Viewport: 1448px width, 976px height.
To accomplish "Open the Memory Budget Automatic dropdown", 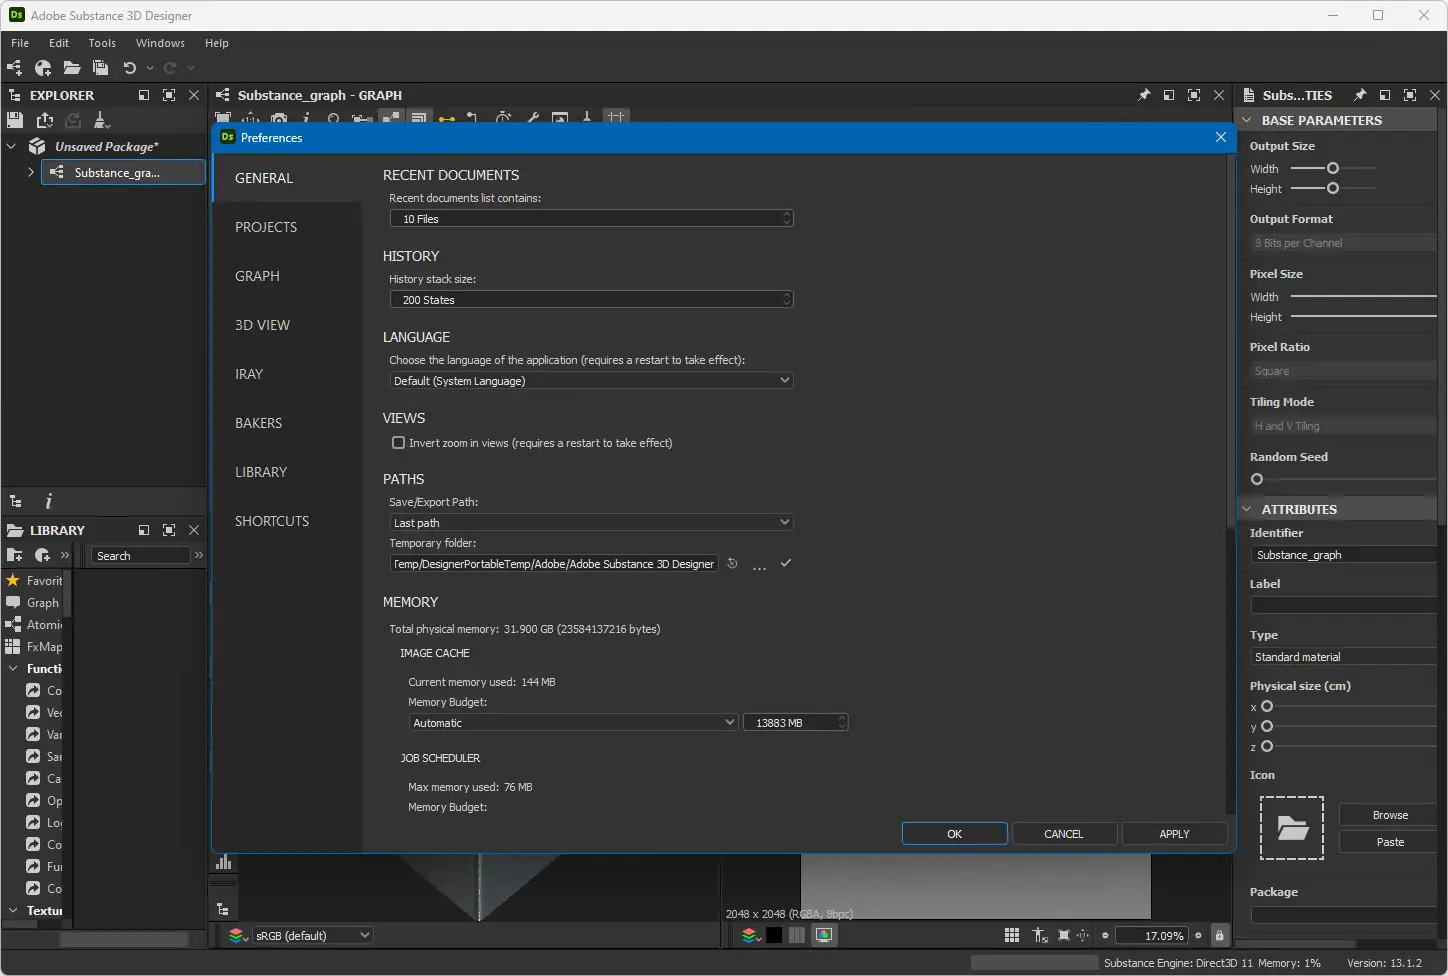I will pyautogui.click(x=573, y=723).
